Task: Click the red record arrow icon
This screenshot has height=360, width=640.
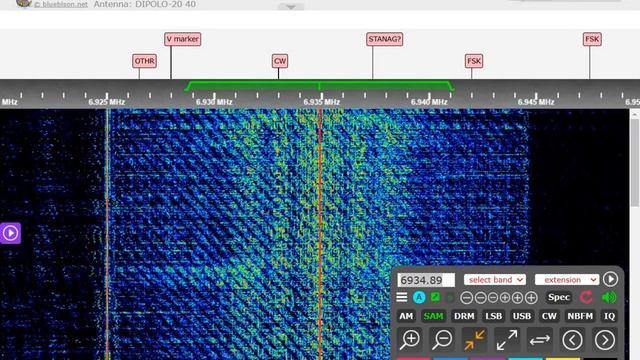Action: [586, 297]
